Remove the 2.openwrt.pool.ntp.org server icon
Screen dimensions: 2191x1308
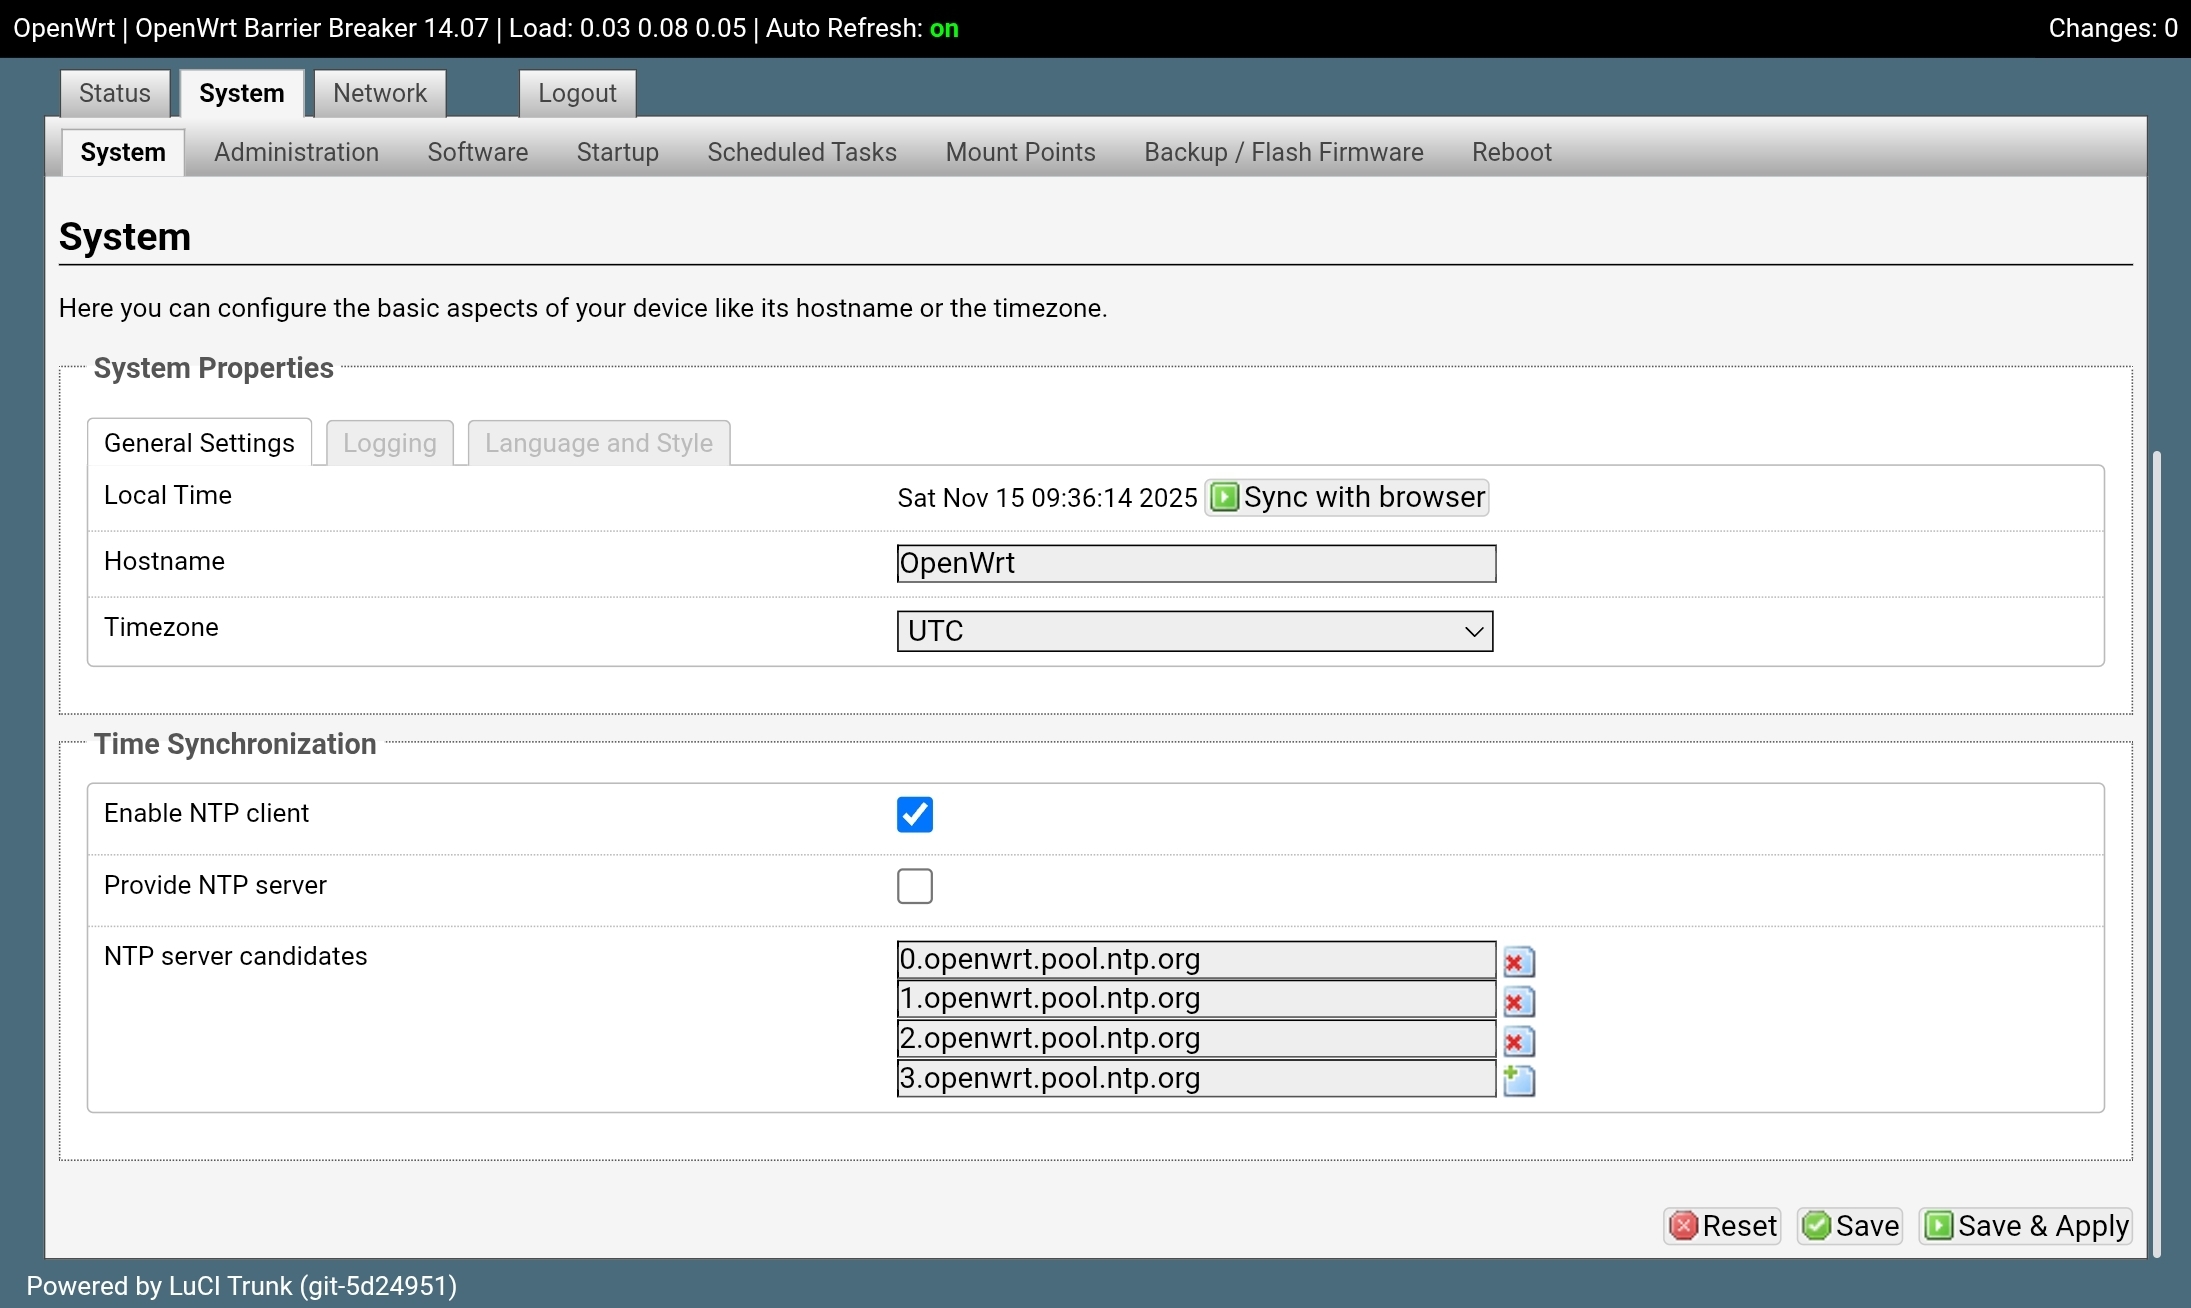click(1518, 1041)
